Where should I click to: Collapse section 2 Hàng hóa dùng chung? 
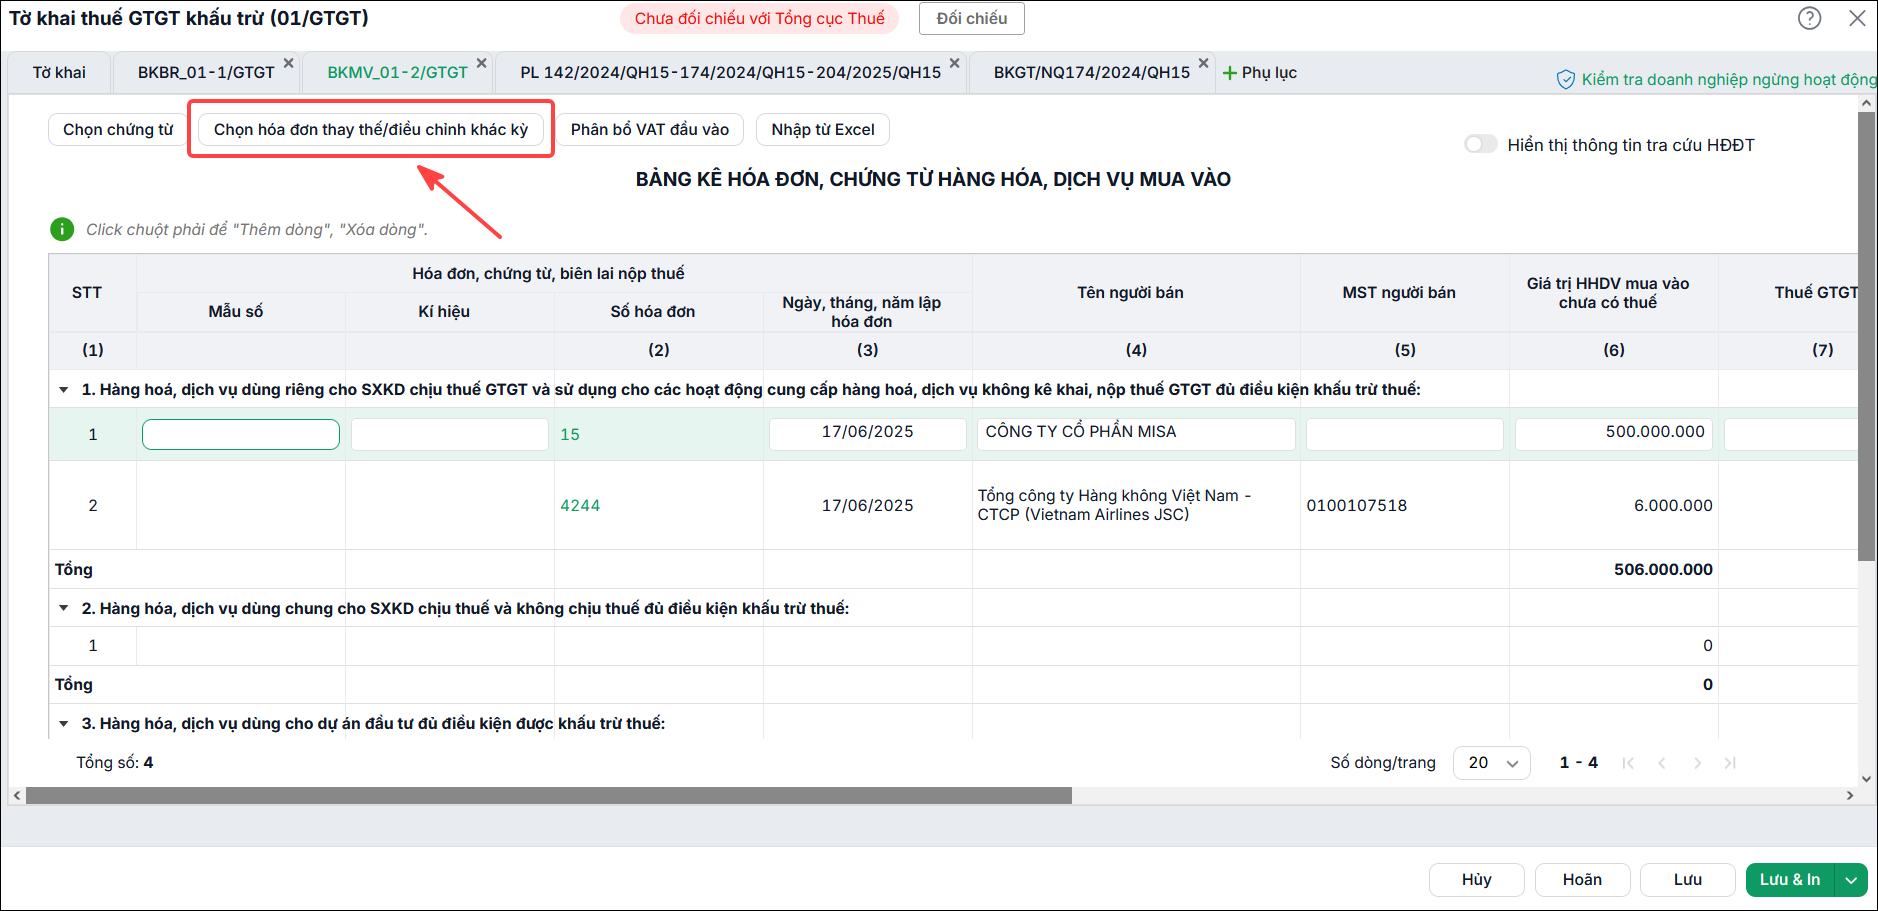(x=64, y=608)
